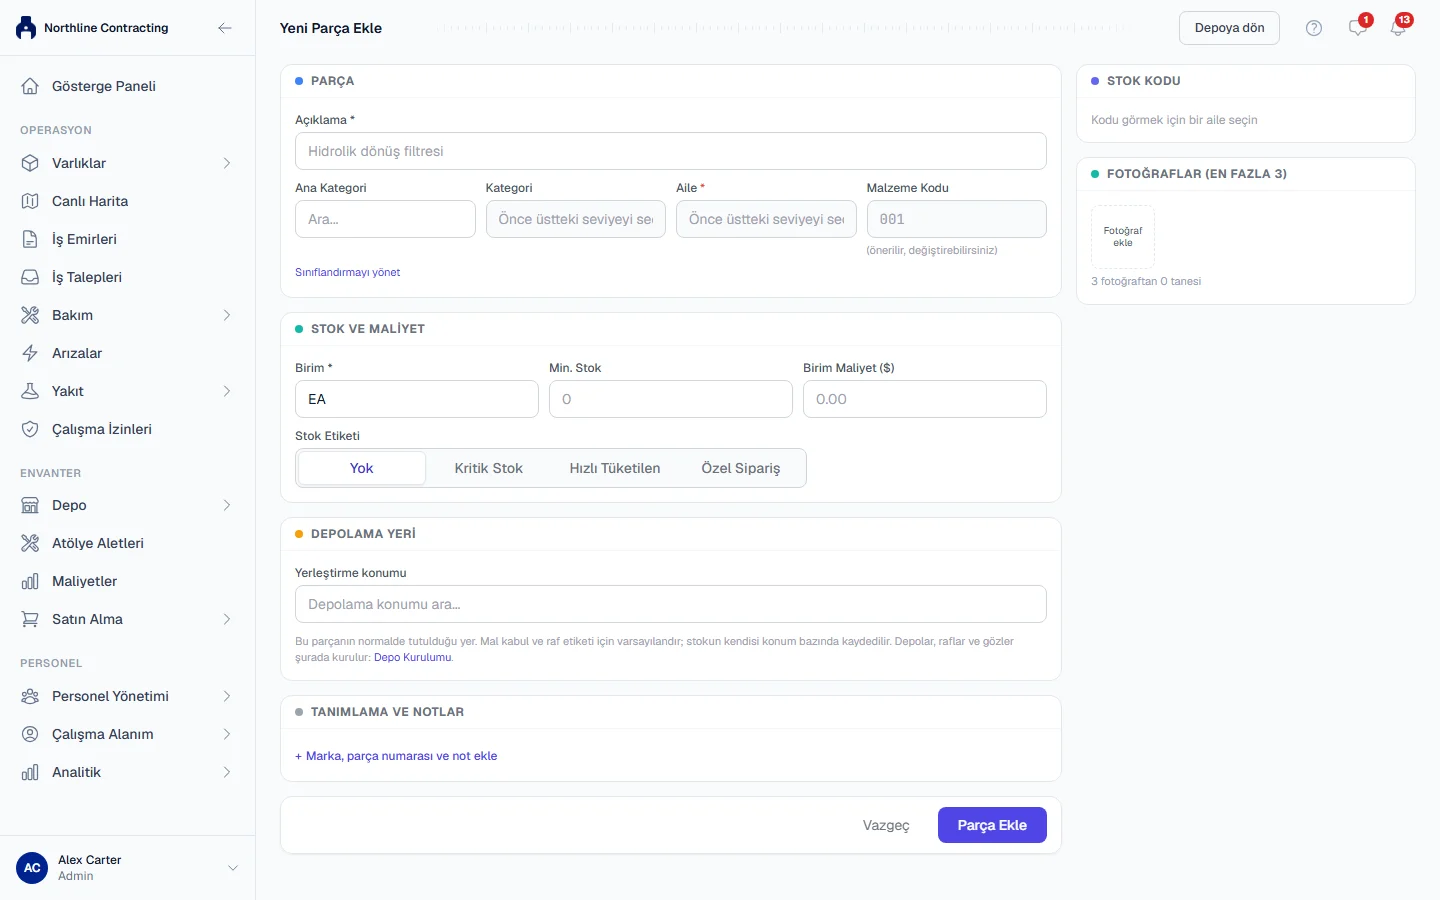
Task: Click the Çalışma İzinleri shield icon
Action: (30, 429)
